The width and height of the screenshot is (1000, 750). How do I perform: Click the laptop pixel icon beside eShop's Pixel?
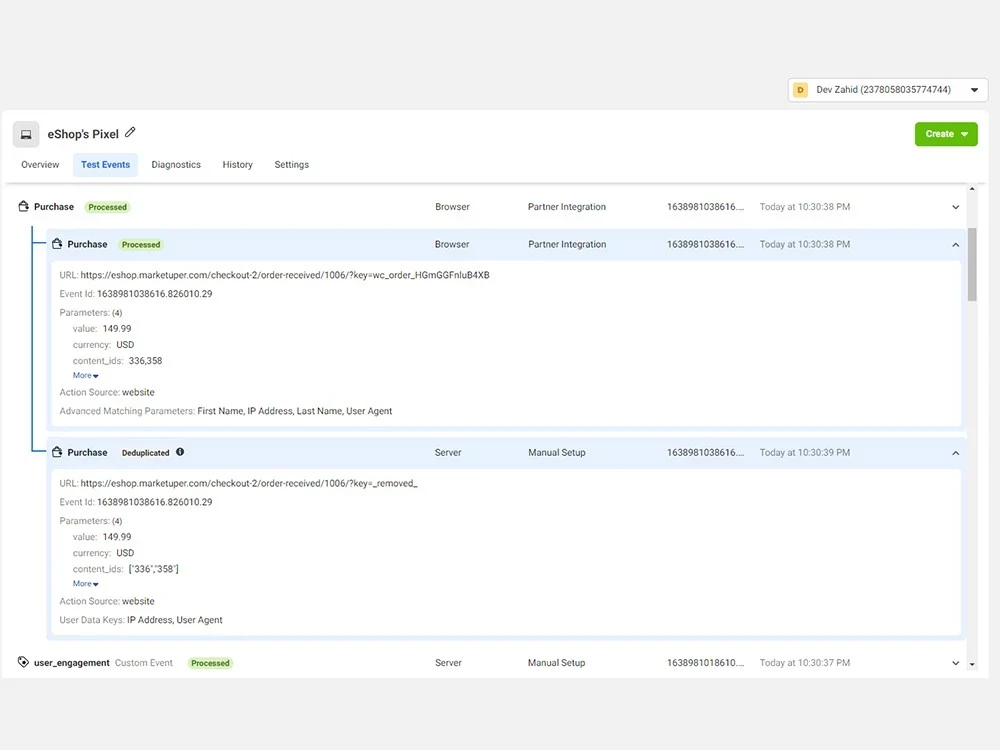26,135
